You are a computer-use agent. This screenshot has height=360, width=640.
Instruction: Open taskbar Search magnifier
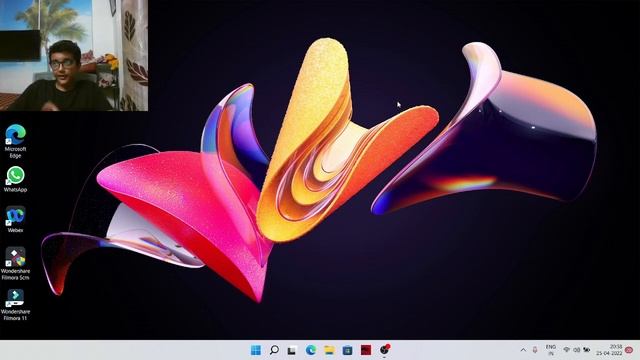(x=274, y=350)
